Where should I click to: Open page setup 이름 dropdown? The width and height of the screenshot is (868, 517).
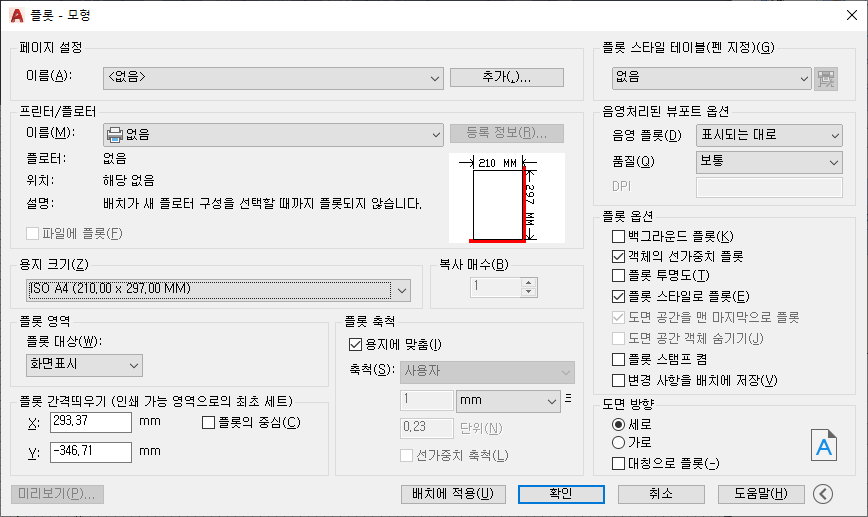[273, 78]
